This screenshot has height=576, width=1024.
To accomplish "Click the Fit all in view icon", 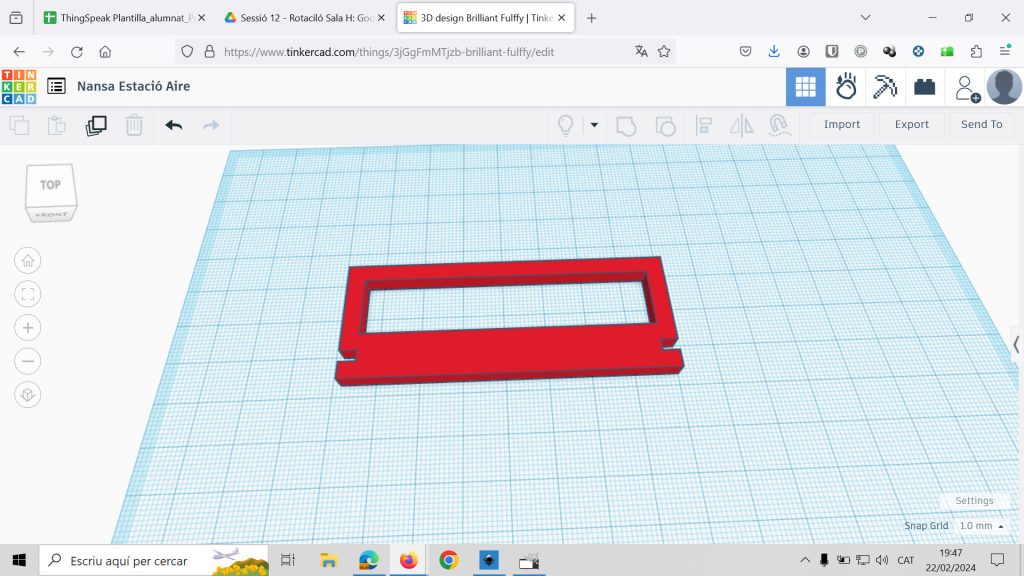I will [27, 293].
